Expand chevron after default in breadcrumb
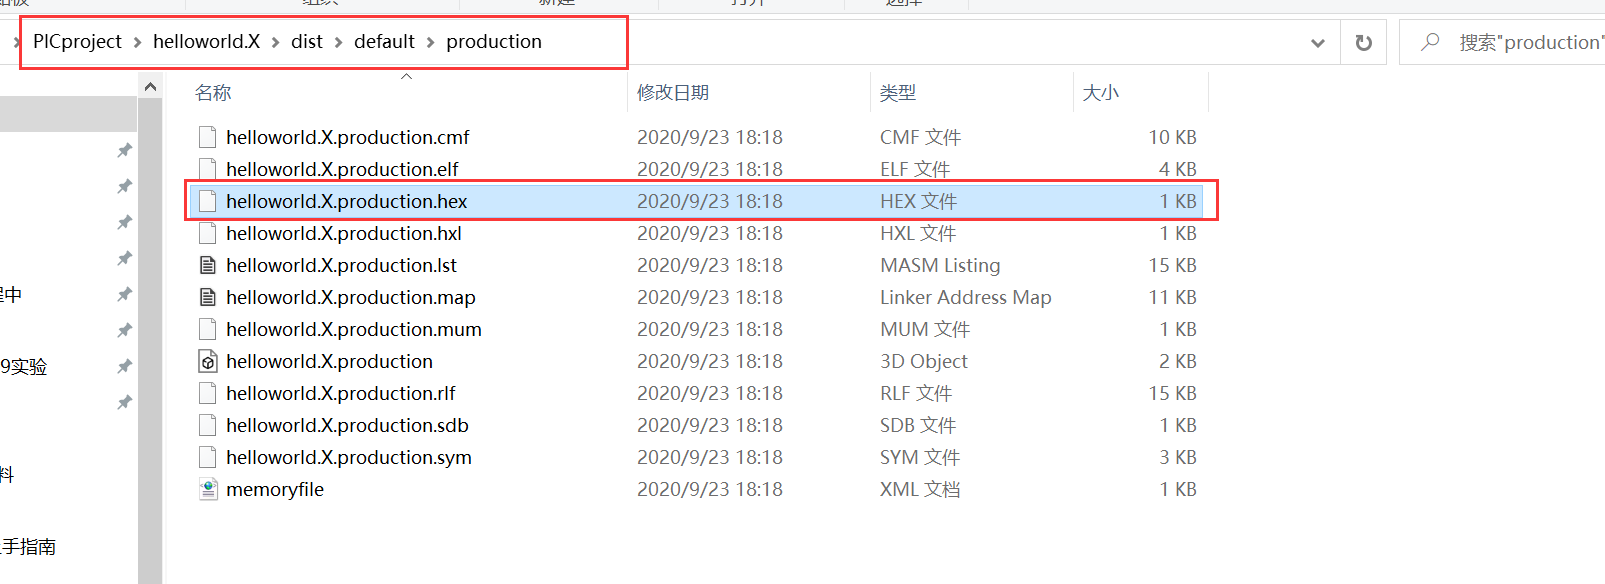1605x584 pixels. coord(430,42)
